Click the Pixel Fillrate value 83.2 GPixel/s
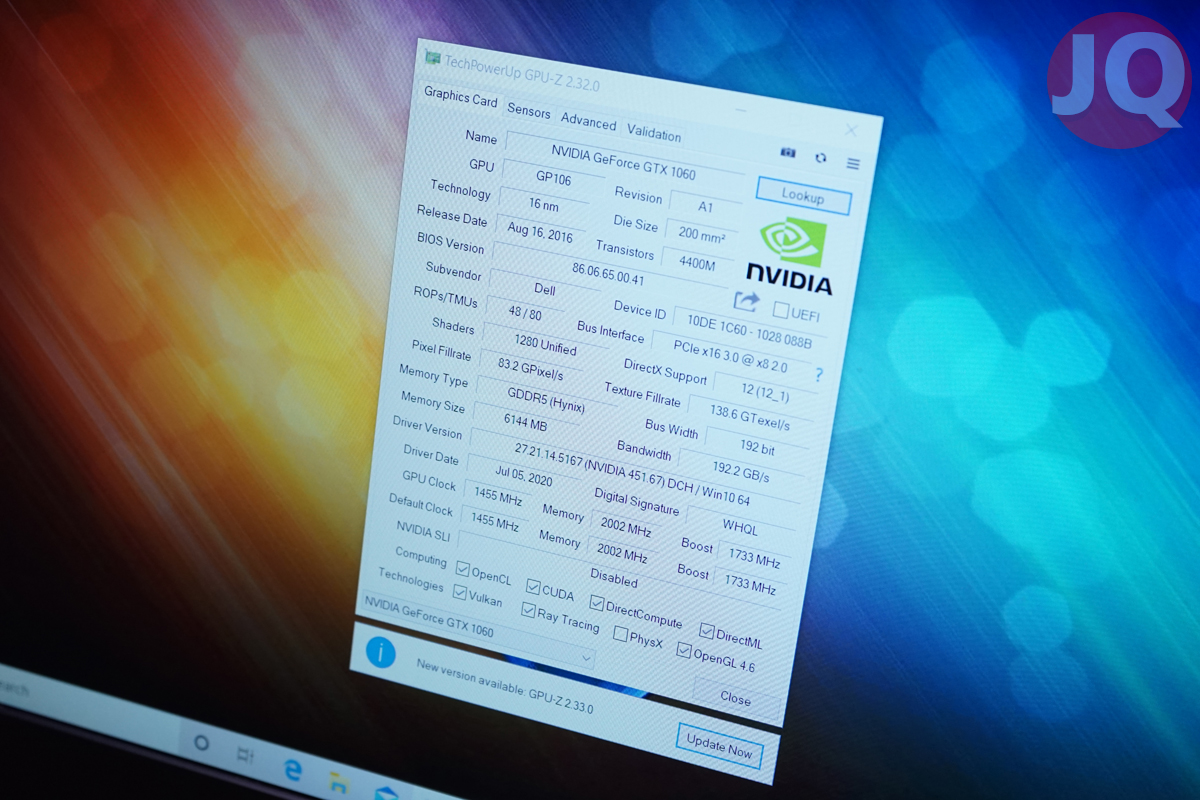This screenshot has width=1200, height=800. tap(529, 369)
